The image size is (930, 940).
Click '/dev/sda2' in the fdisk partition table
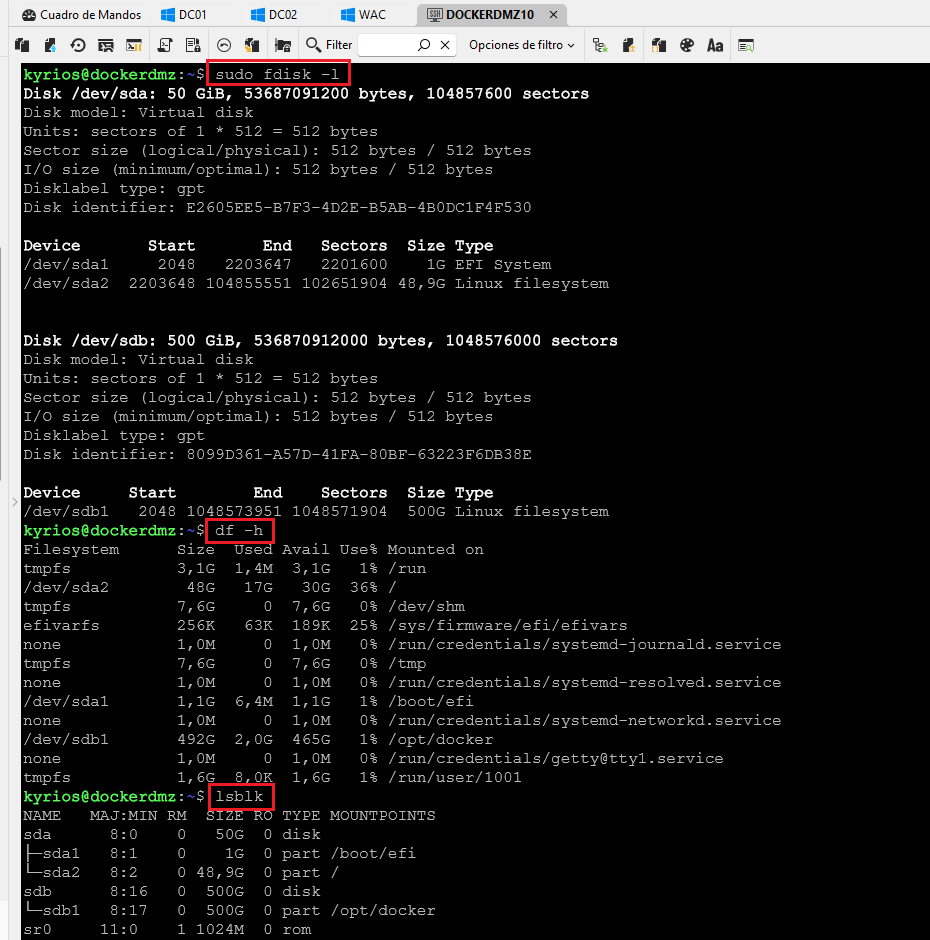click(66, 284)
